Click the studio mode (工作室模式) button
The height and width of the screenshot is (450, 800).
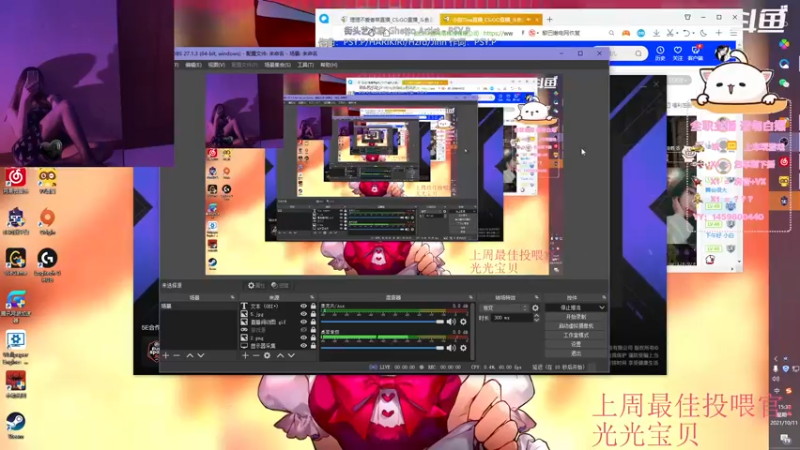(x=576, y=335)
